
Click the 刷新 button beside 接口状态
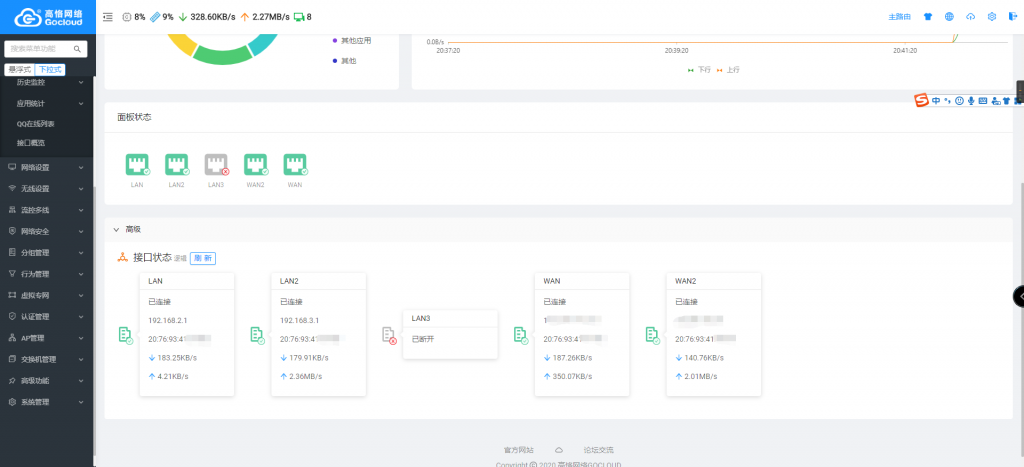tap(203, 258)
